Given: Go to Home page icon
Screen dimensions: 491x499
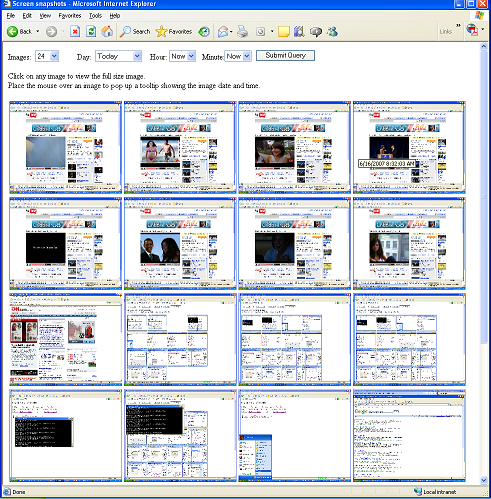Looking at the screenshot, I should click(107, 32).
